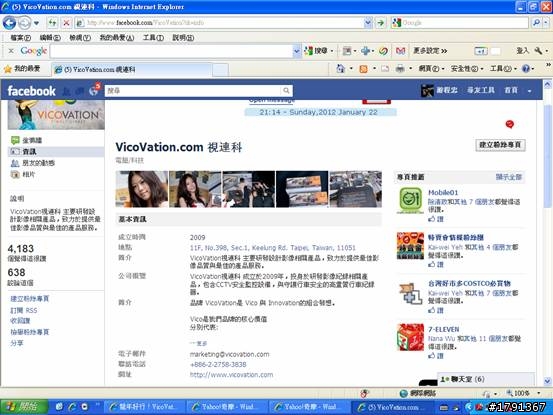Expand the zoom level 100% dropdown
Screen dimensions: 553x415
[539, 393]
